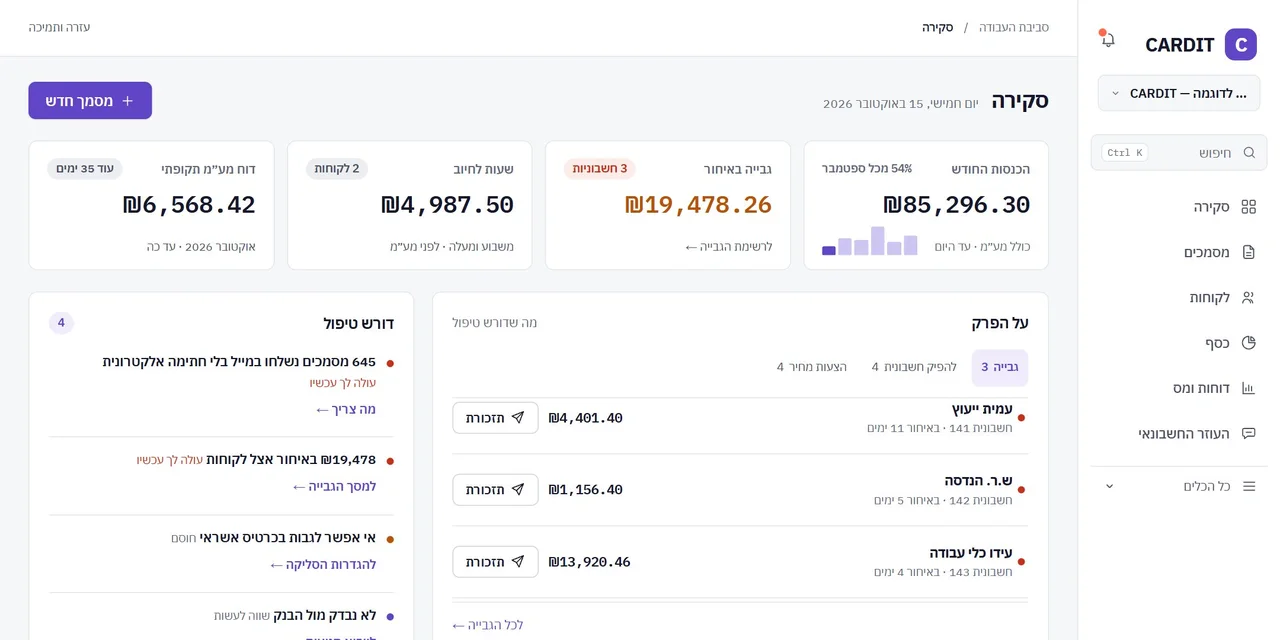Viewport: 1280px width, 640px height.
Task: Click the סביבת העבודה breadcrumb
Action: coord(1014,27)
